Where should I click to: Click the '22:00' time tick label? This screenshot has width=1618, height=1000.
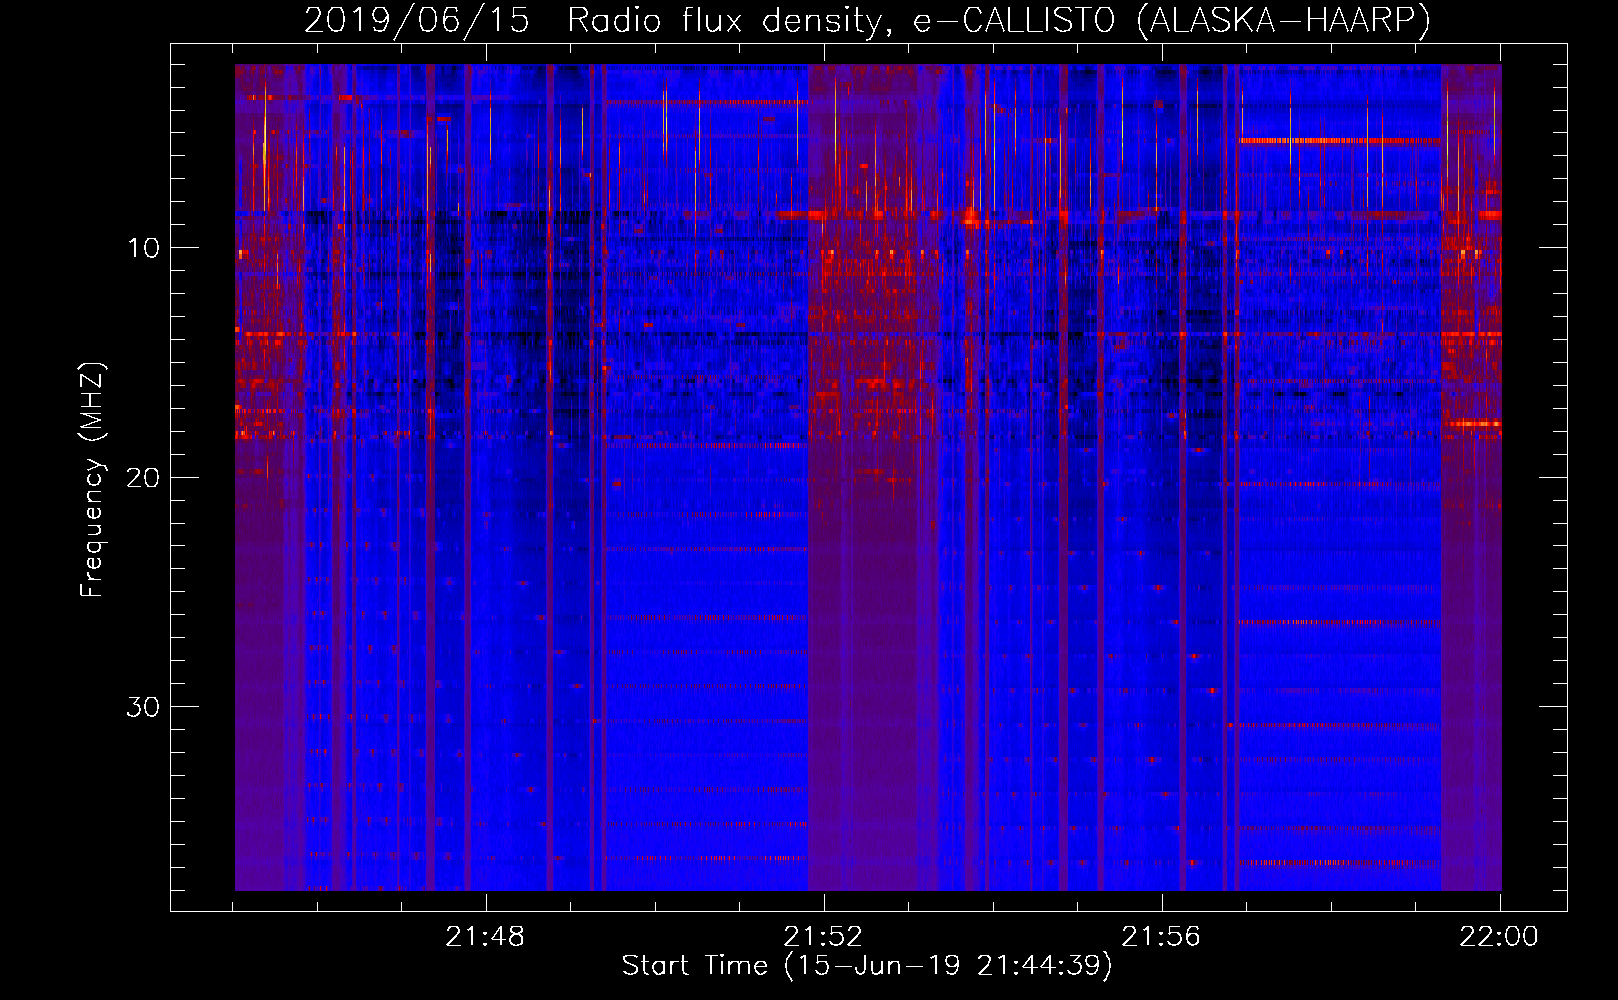point(1499,937)
